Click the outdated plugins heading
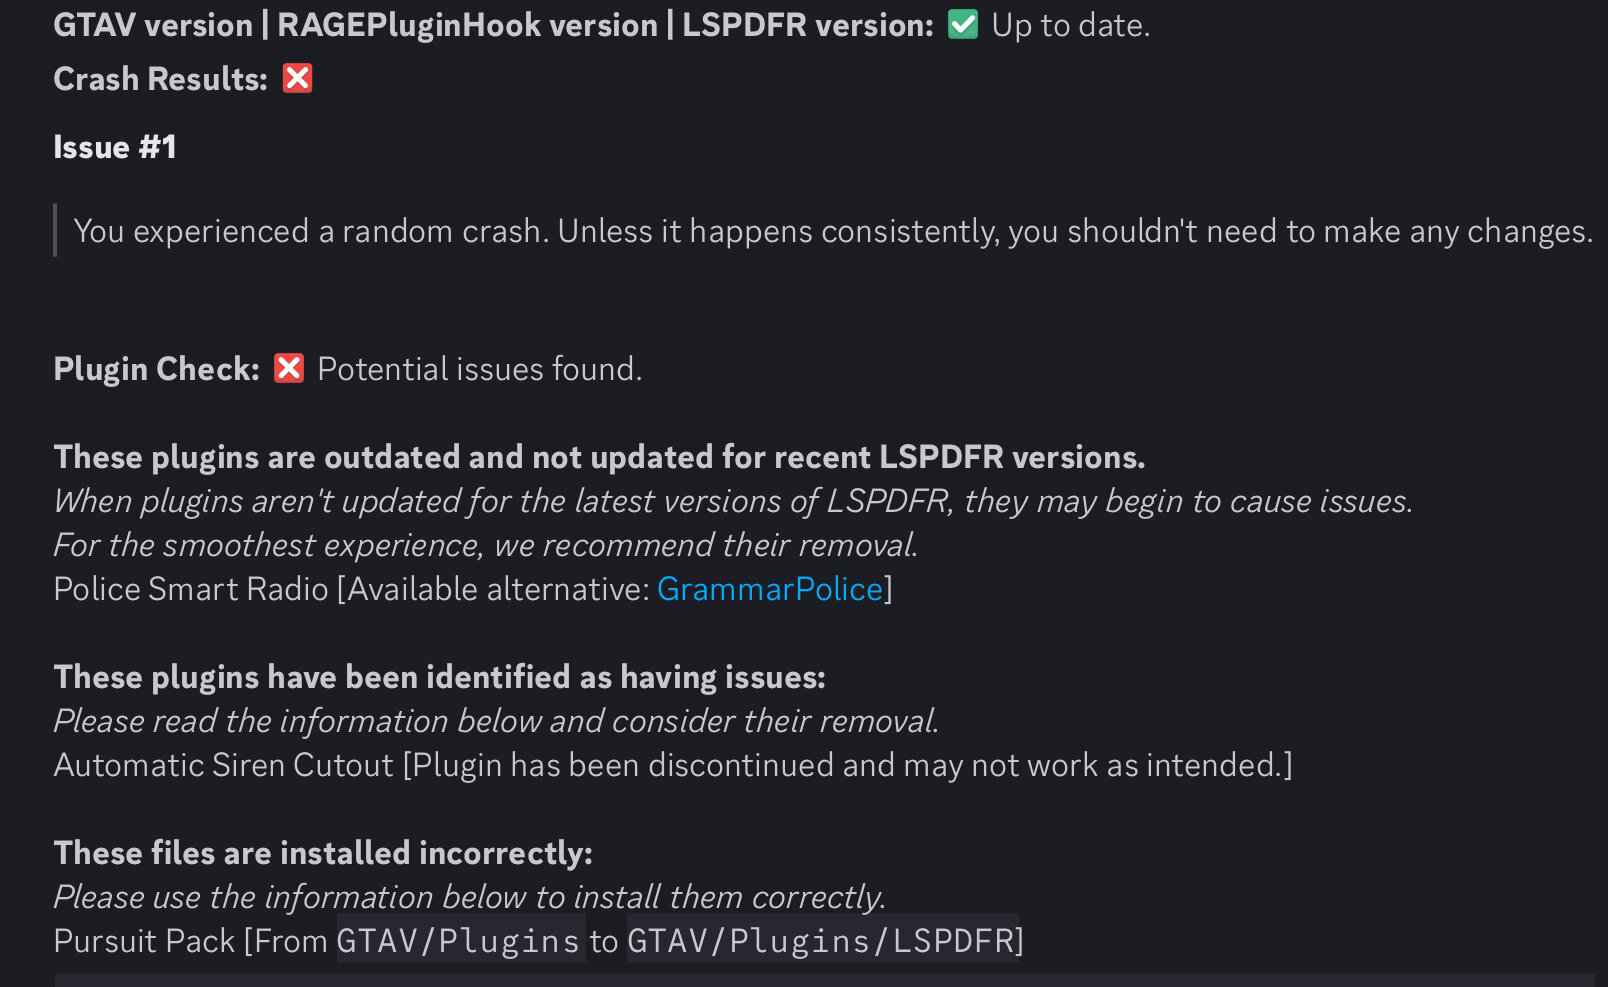This screenshot has width=1608, height=987. (599, 457)
